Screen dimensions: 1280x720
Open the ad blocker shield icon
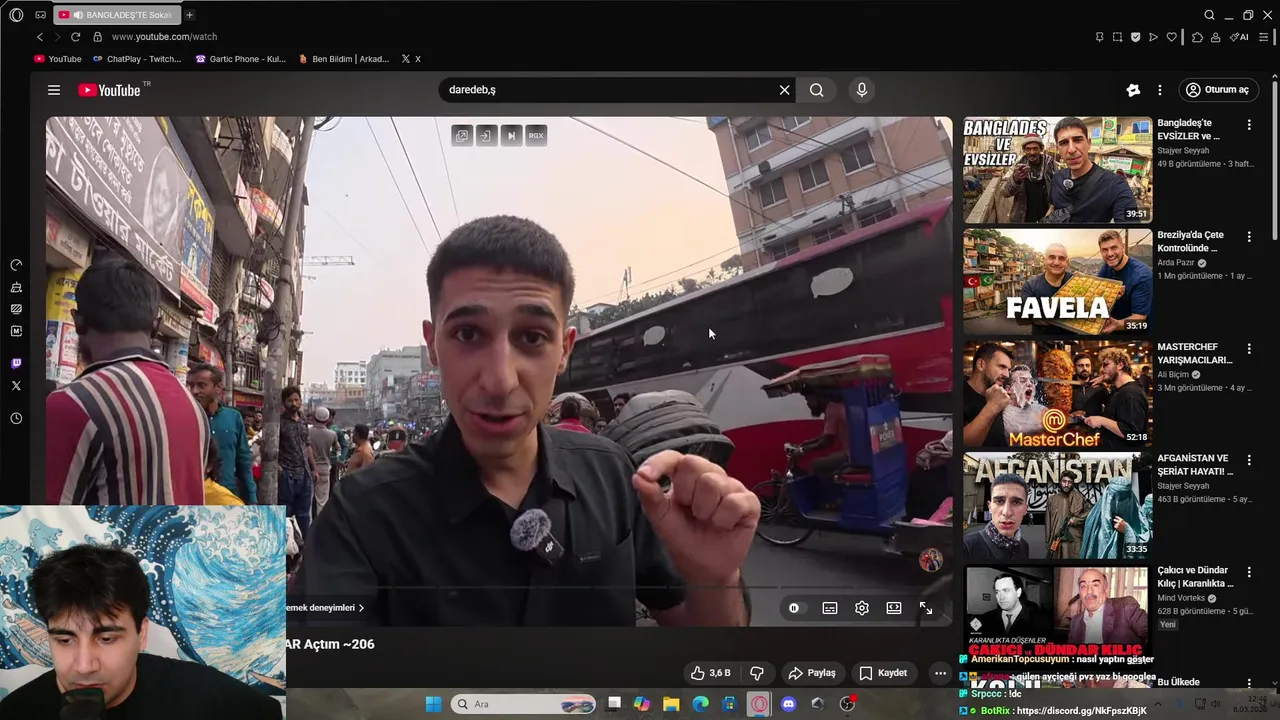[1135, 37]
